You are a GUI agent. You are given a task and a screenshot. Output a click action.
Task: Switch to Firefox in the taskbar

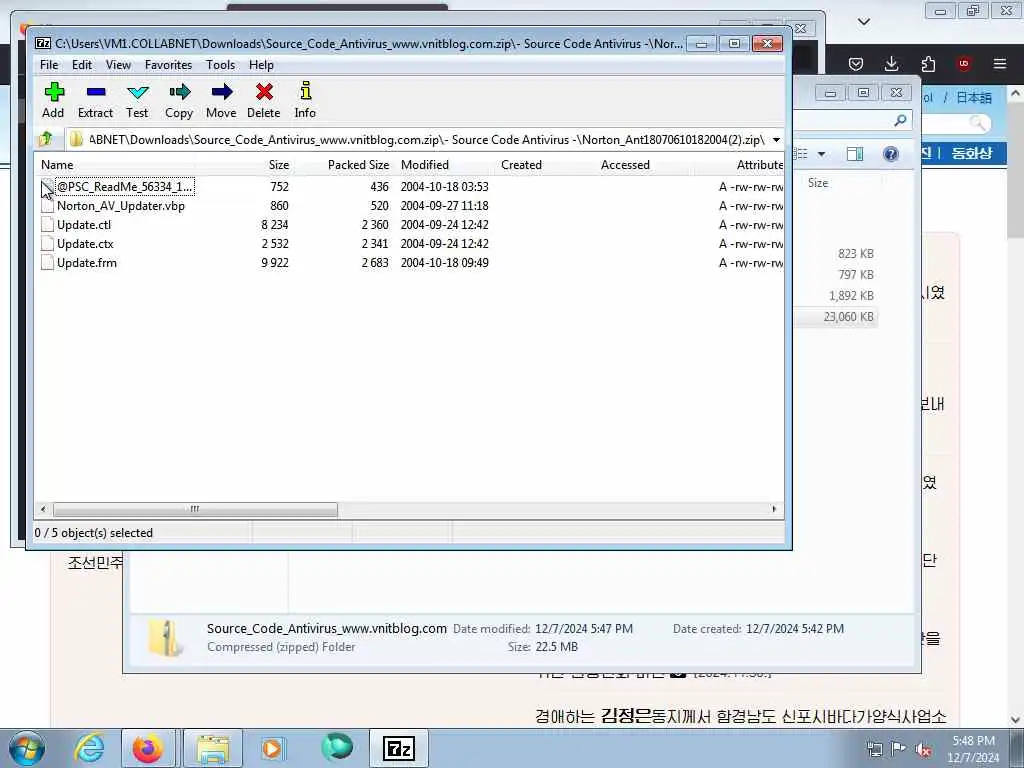click(148, 748)
